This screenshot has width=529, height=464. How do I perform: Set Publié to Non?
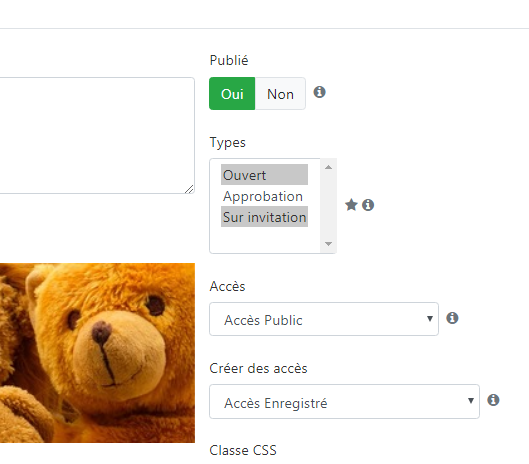pyautogui.click(x=280, y=93)
